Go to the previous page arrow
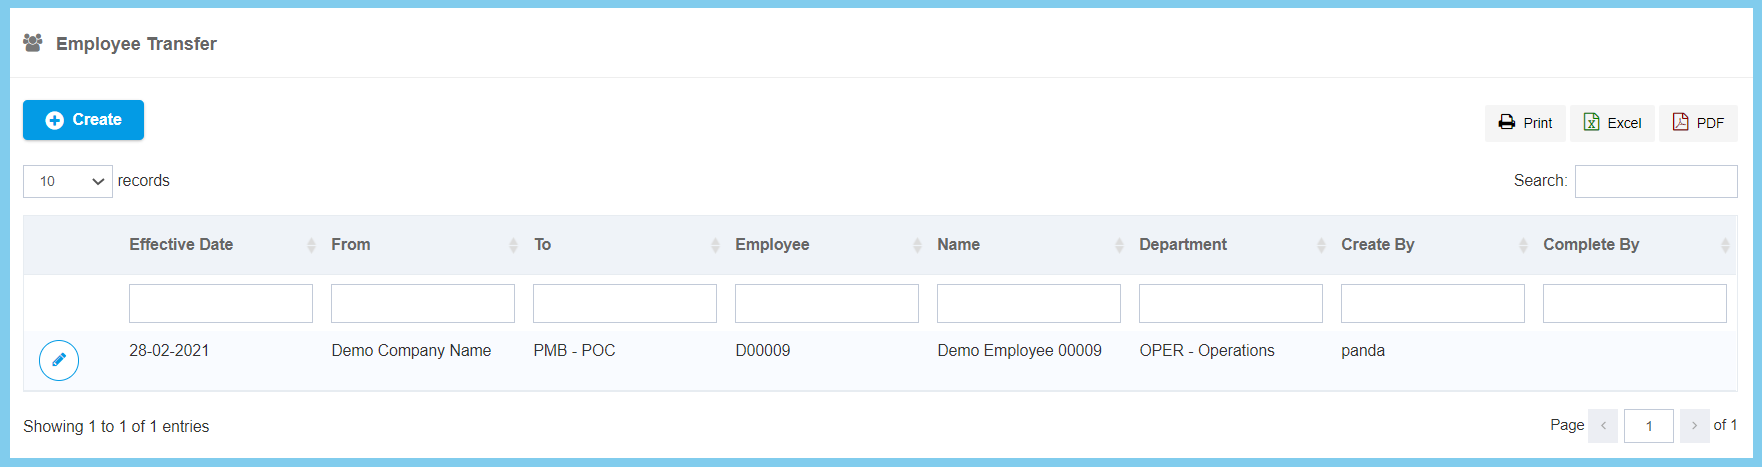This screenshot has width=1762, height=467. 1603,426
